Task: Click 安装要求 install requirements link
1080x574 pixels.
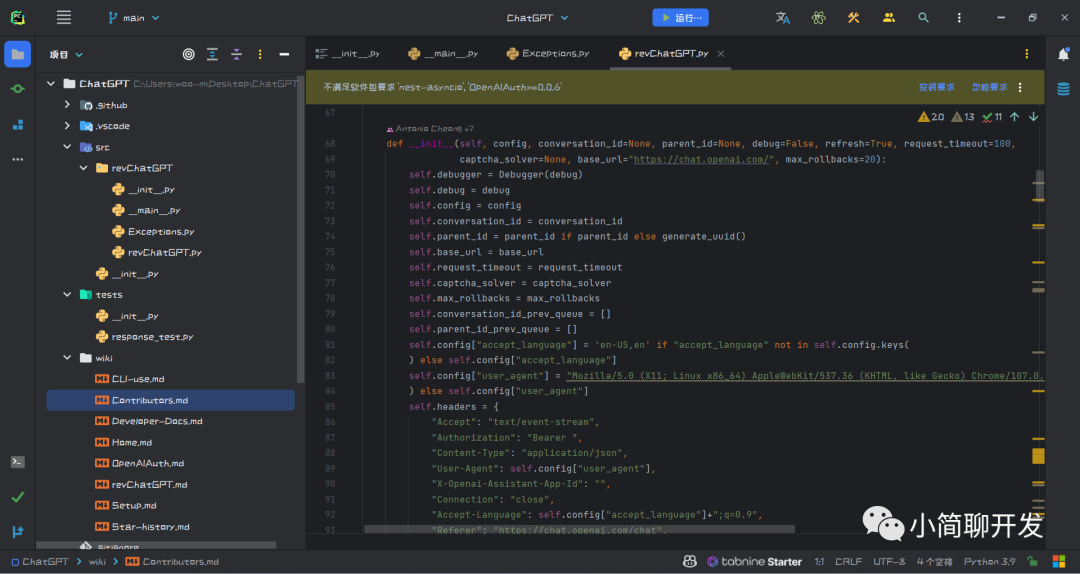Action: pos(937,88)
